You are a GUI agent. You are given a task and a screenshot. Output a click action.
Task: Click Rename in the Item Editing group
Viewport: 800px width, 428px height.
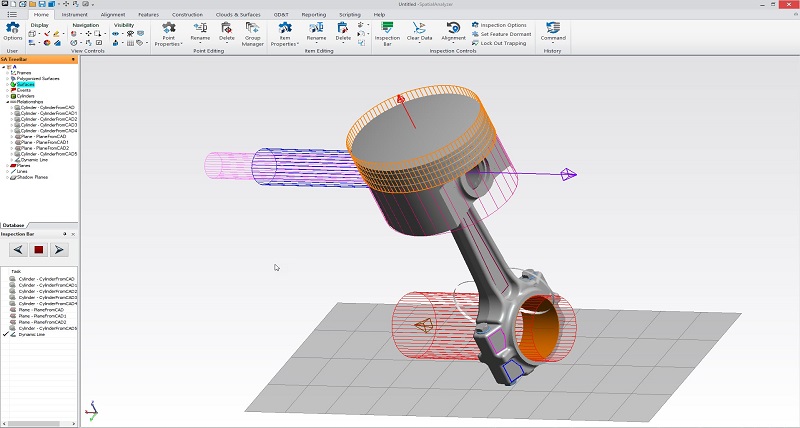(x=316, y=31)
